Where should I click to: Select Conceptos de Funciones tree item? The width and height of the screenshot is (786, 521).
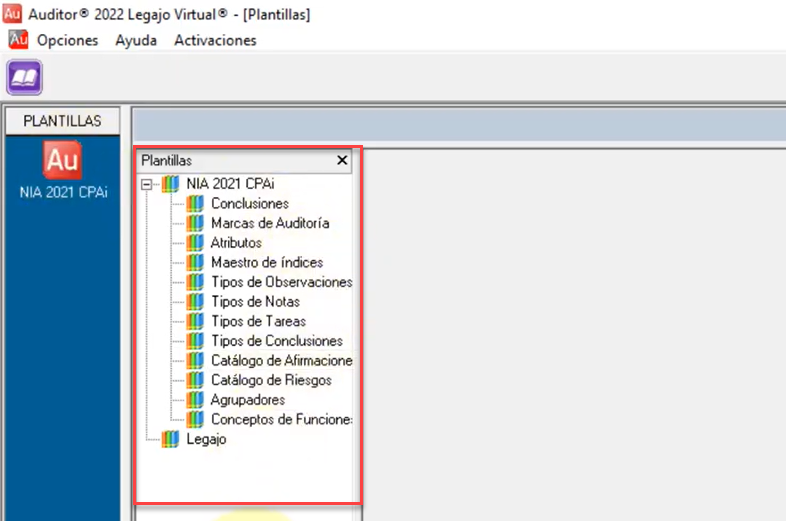282,419
